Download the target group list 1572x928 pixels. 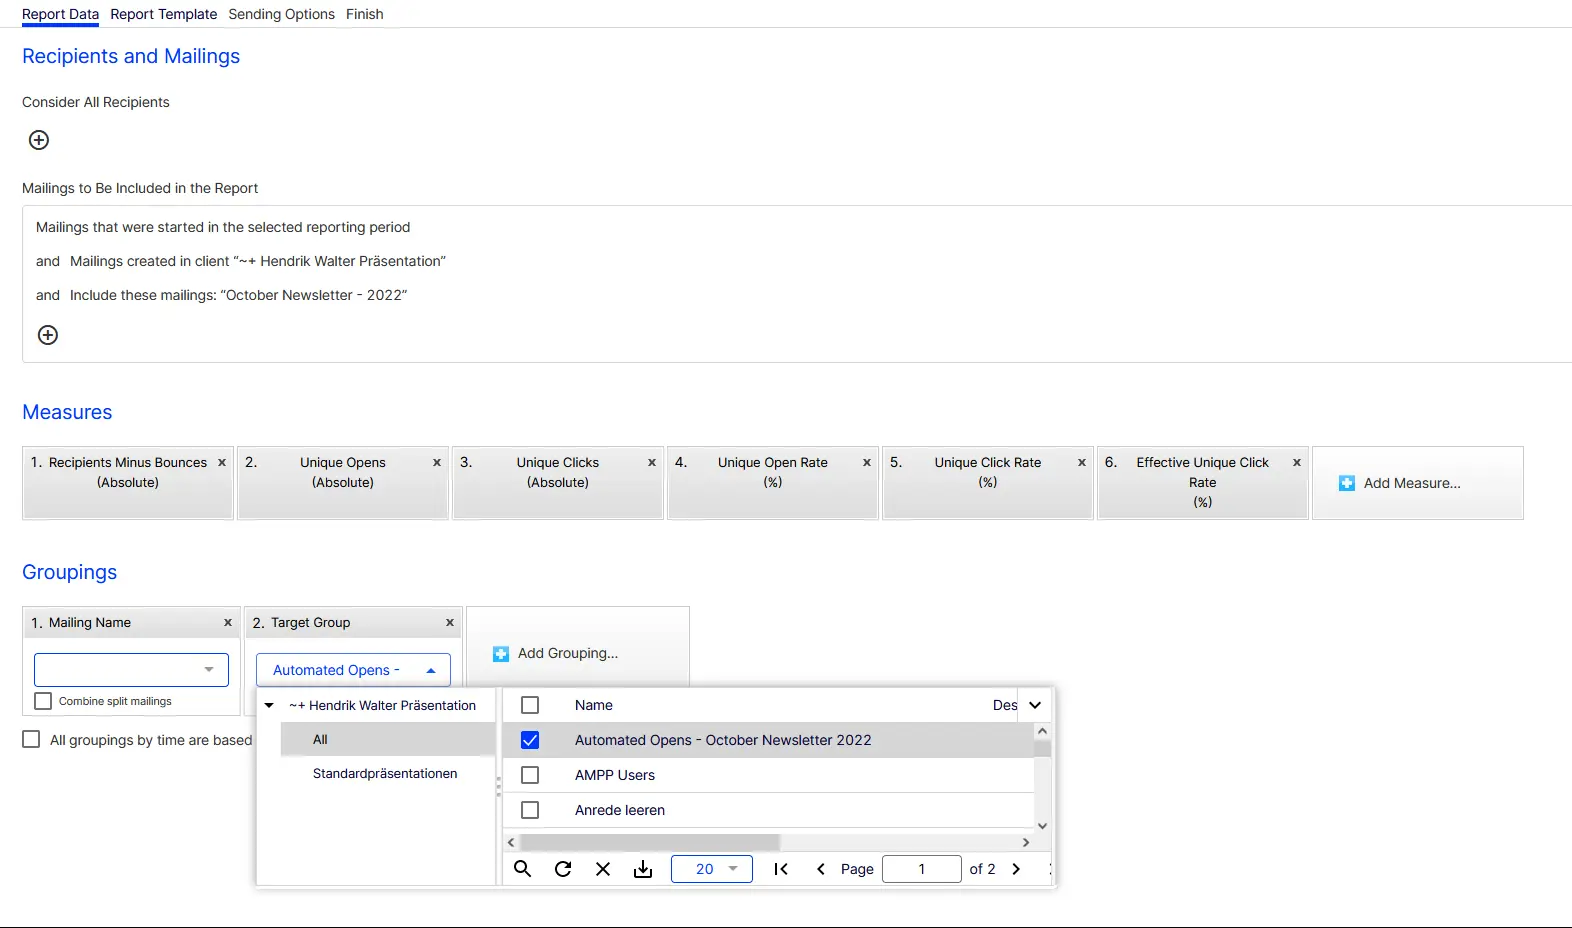click(x=643, y=869)
